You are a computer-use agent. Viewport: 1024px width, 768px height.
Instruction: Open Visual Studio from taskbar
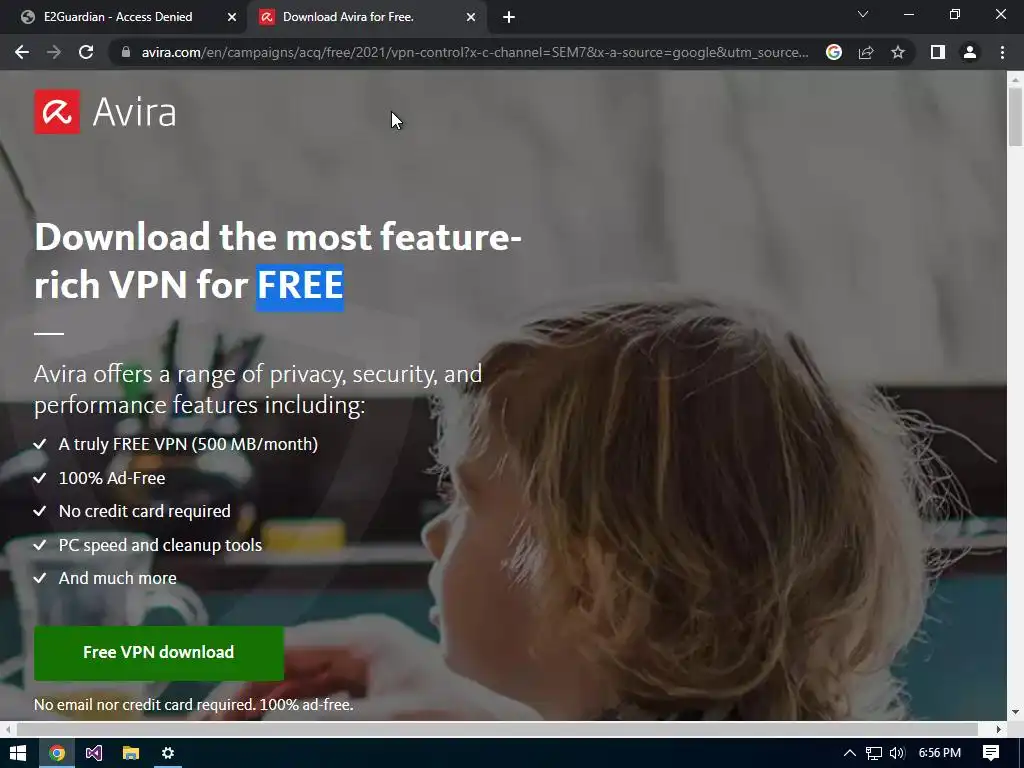point(93,753)
